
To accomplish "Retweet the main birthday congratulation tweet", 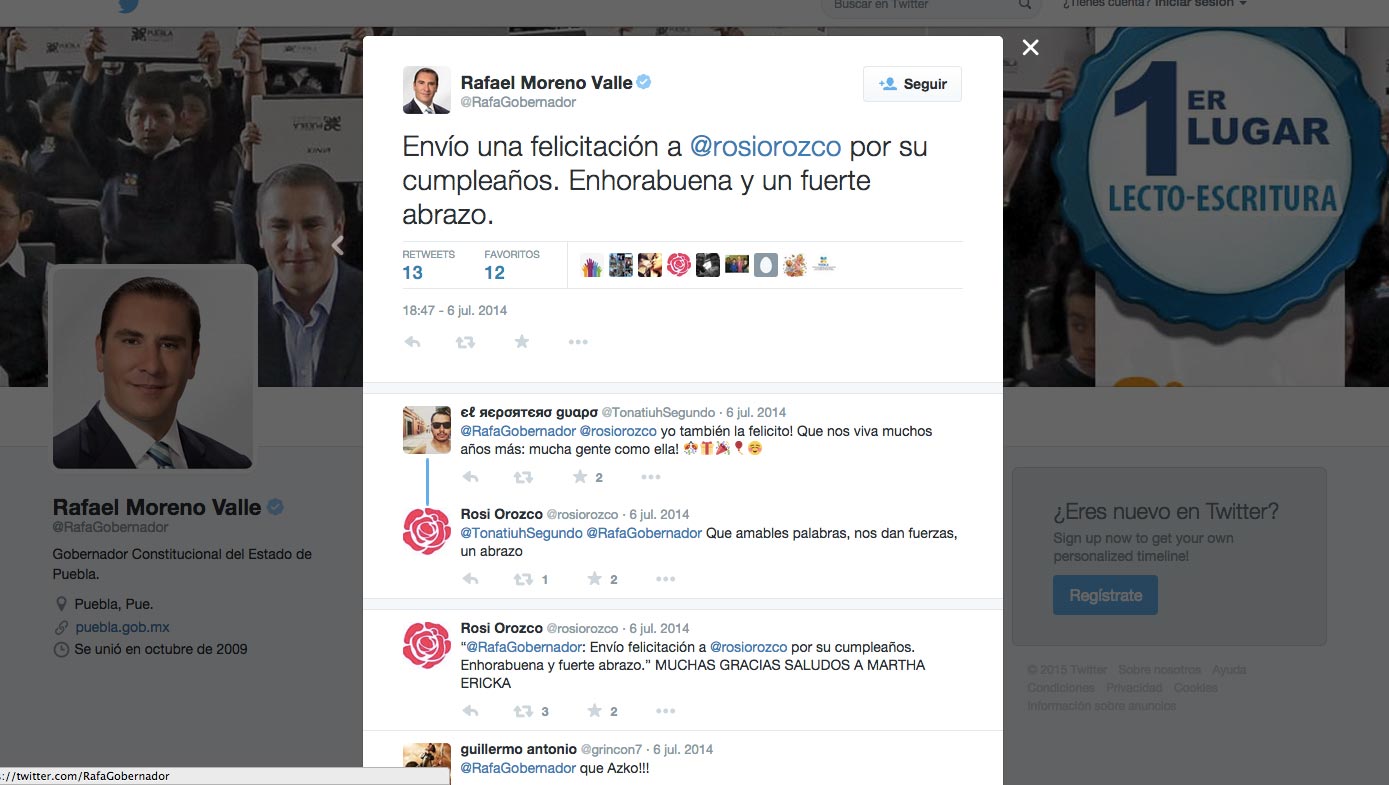I will click(465, 342).
